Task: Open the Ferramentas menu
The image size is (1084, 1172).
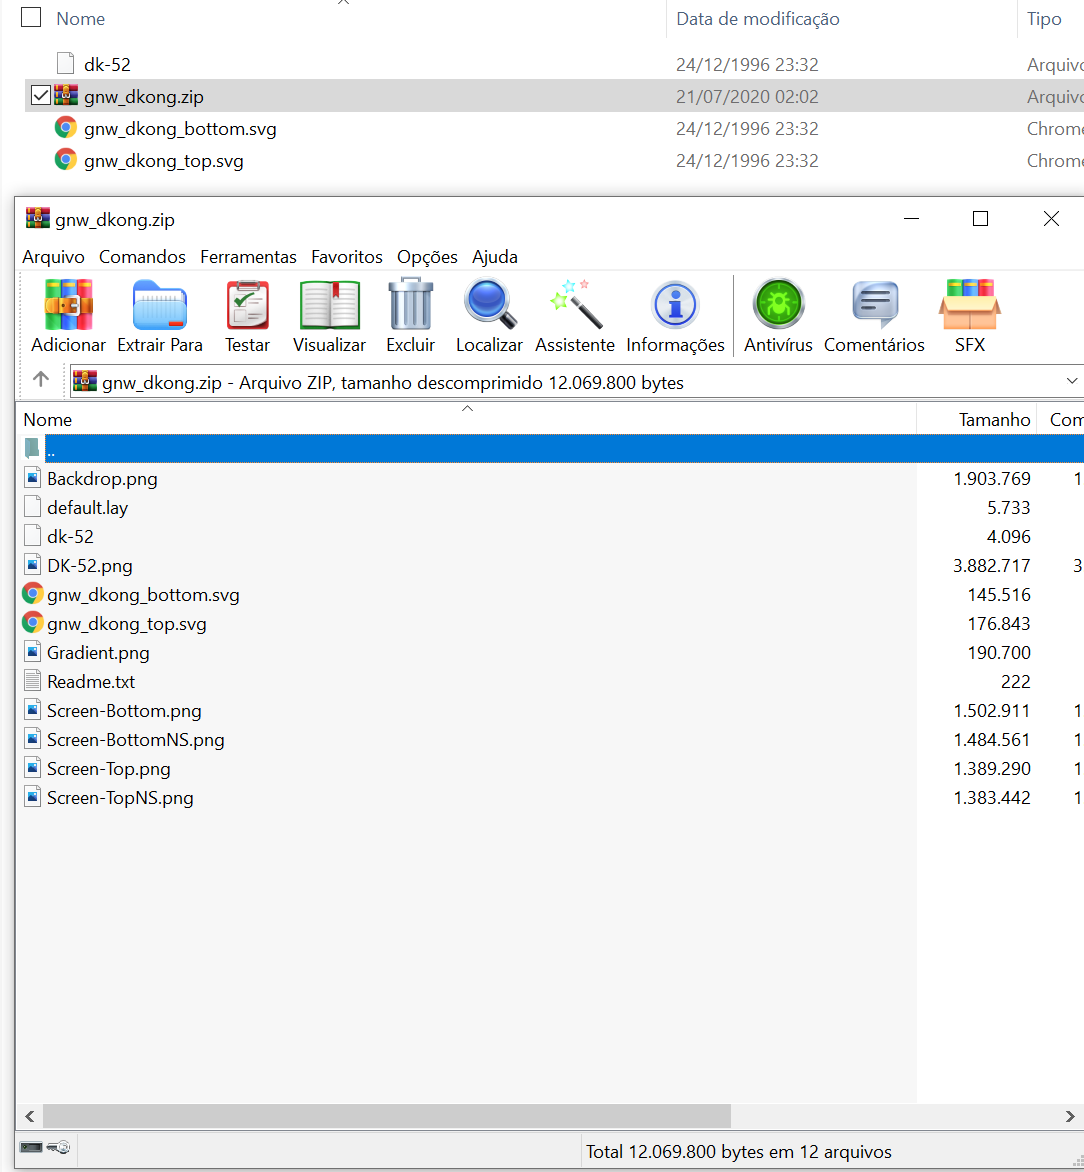Action: 248,256
